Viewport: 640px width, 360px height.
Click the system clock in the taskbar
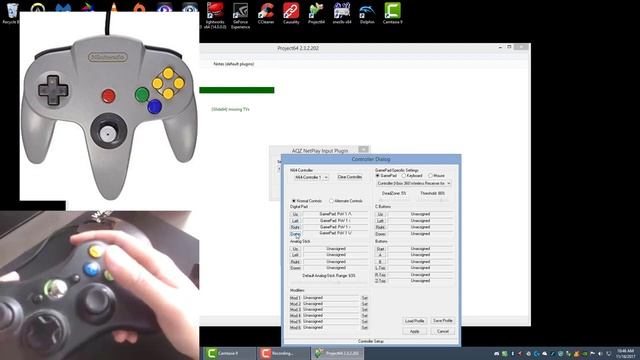[x=626, y=353]
